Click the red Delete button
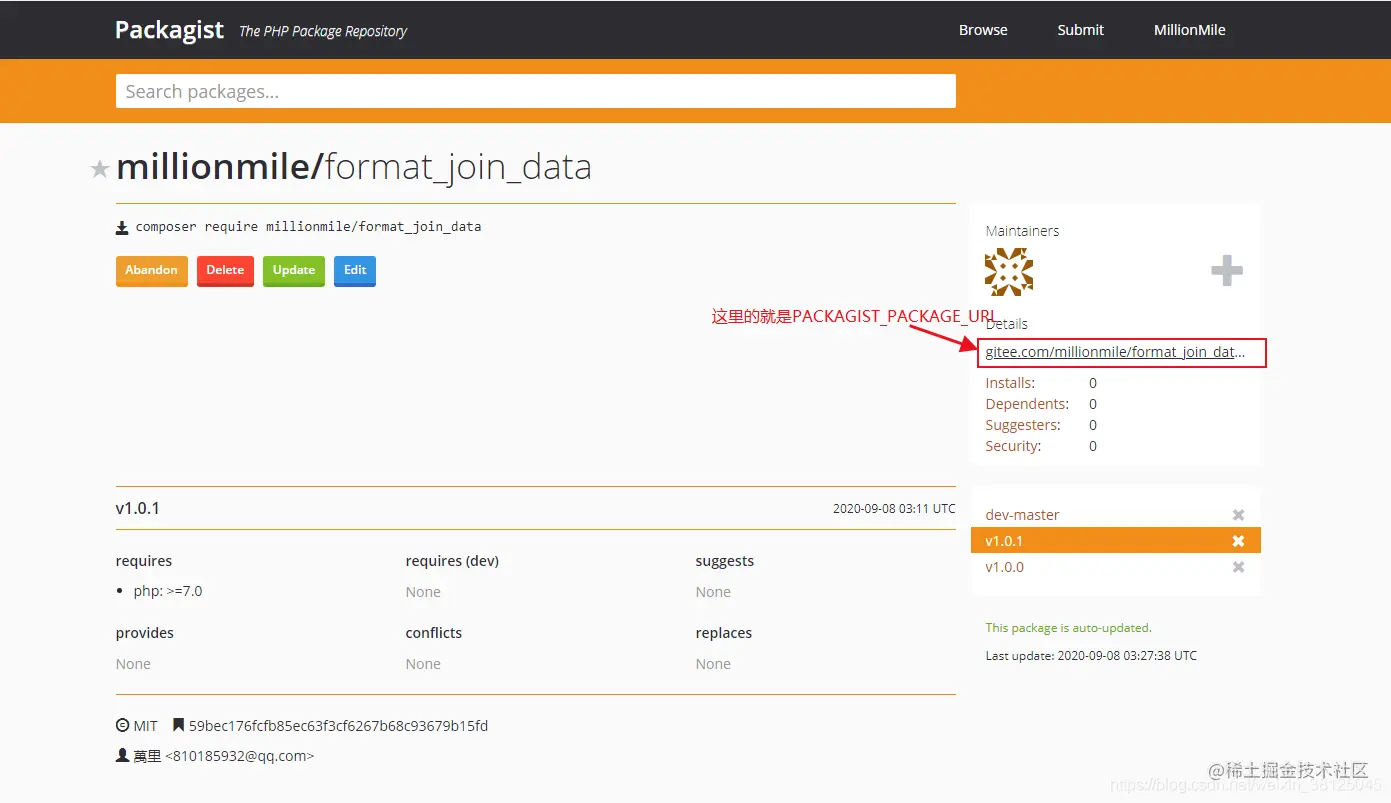Viewport: 1391px width, 803px height. click(x=225, y=271)
